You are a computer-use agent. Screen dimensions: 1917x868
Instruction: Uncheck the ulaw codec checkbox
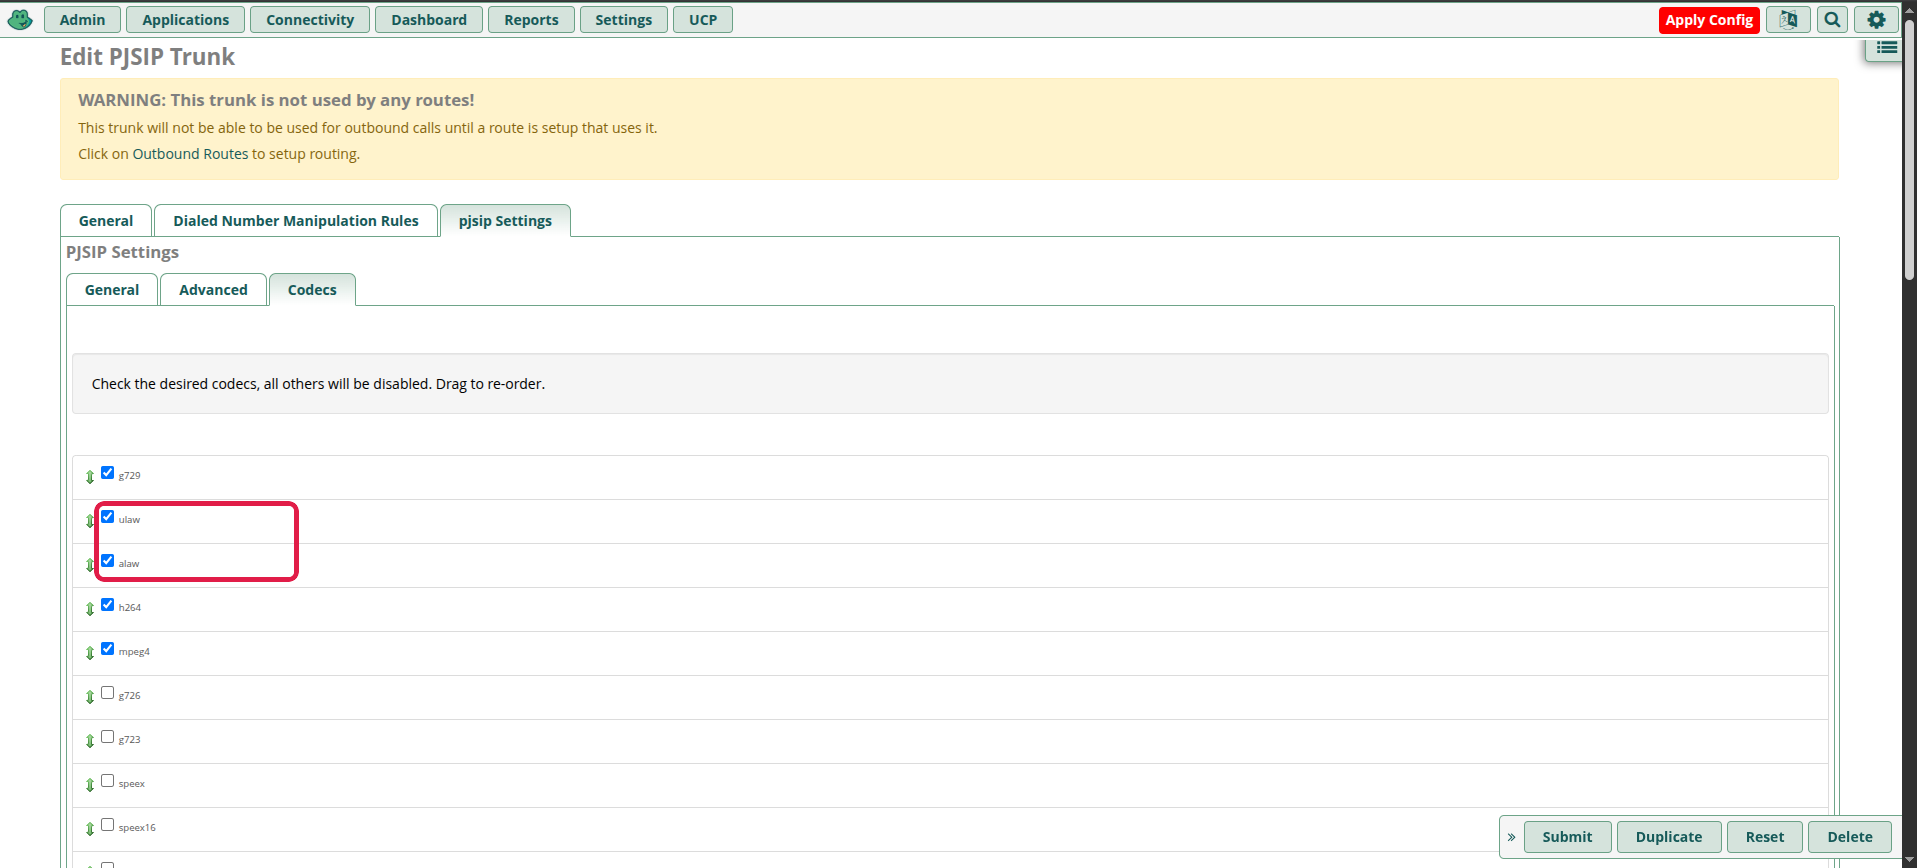(x=108, y=517)
